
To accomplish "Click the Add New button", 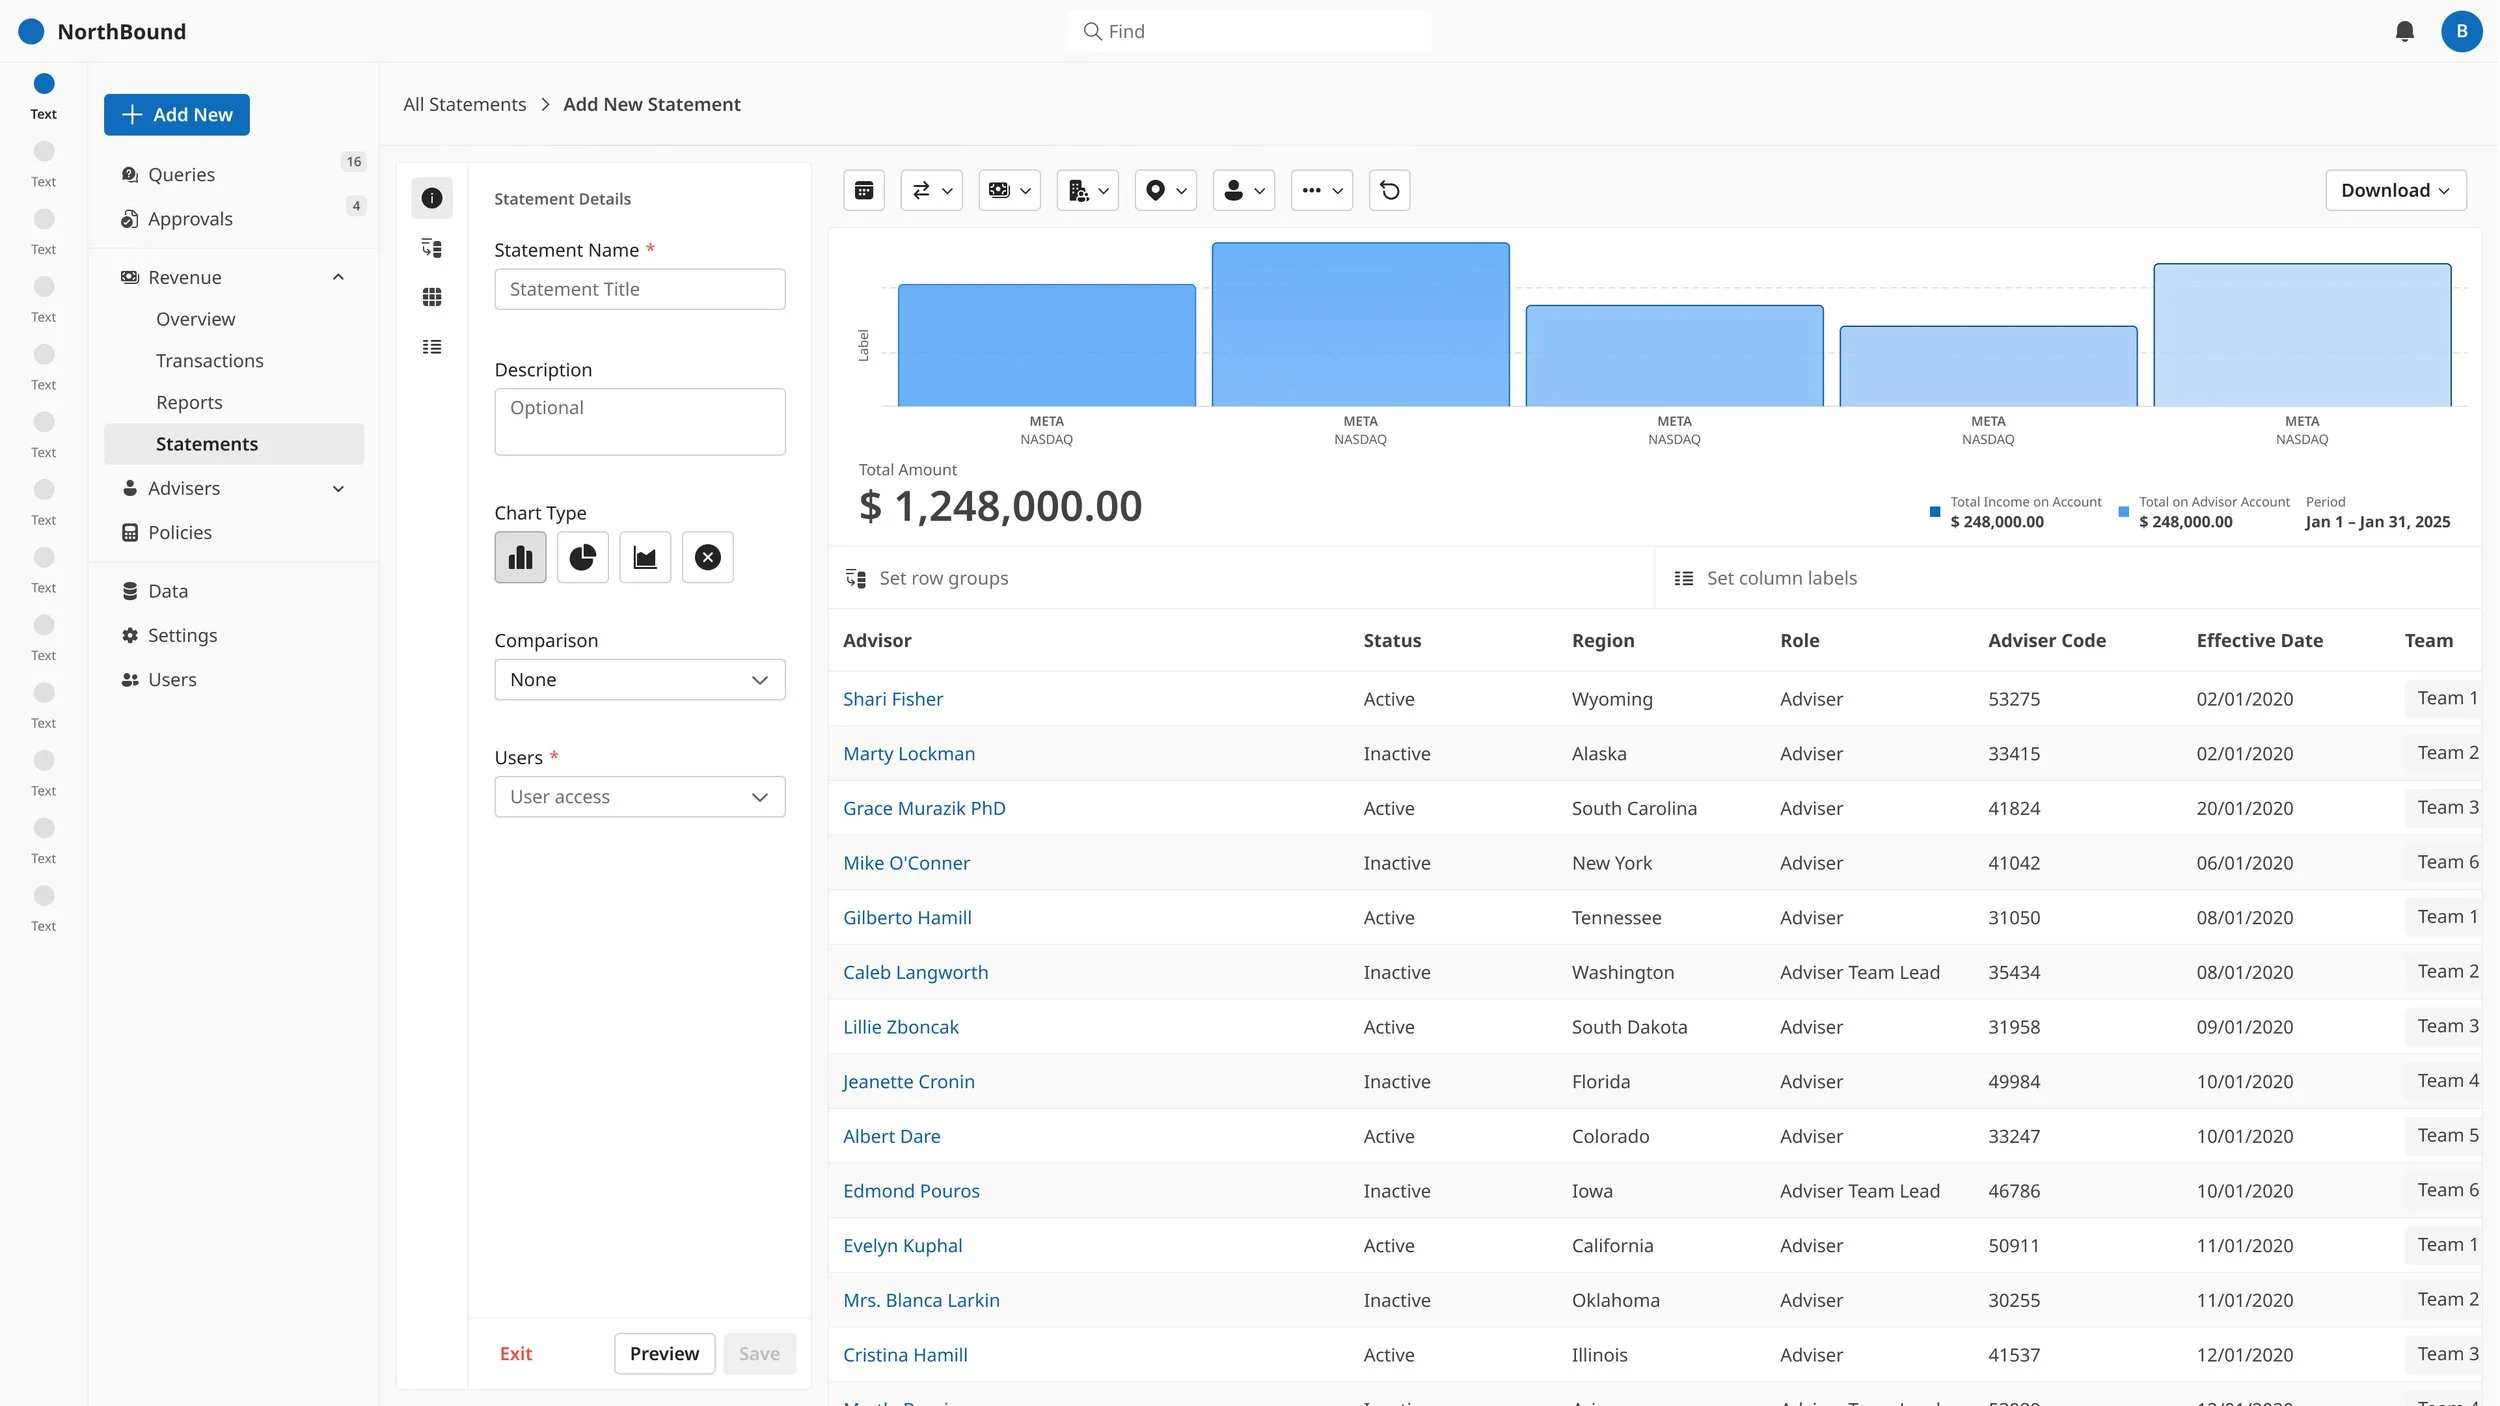I will point(176,115).
